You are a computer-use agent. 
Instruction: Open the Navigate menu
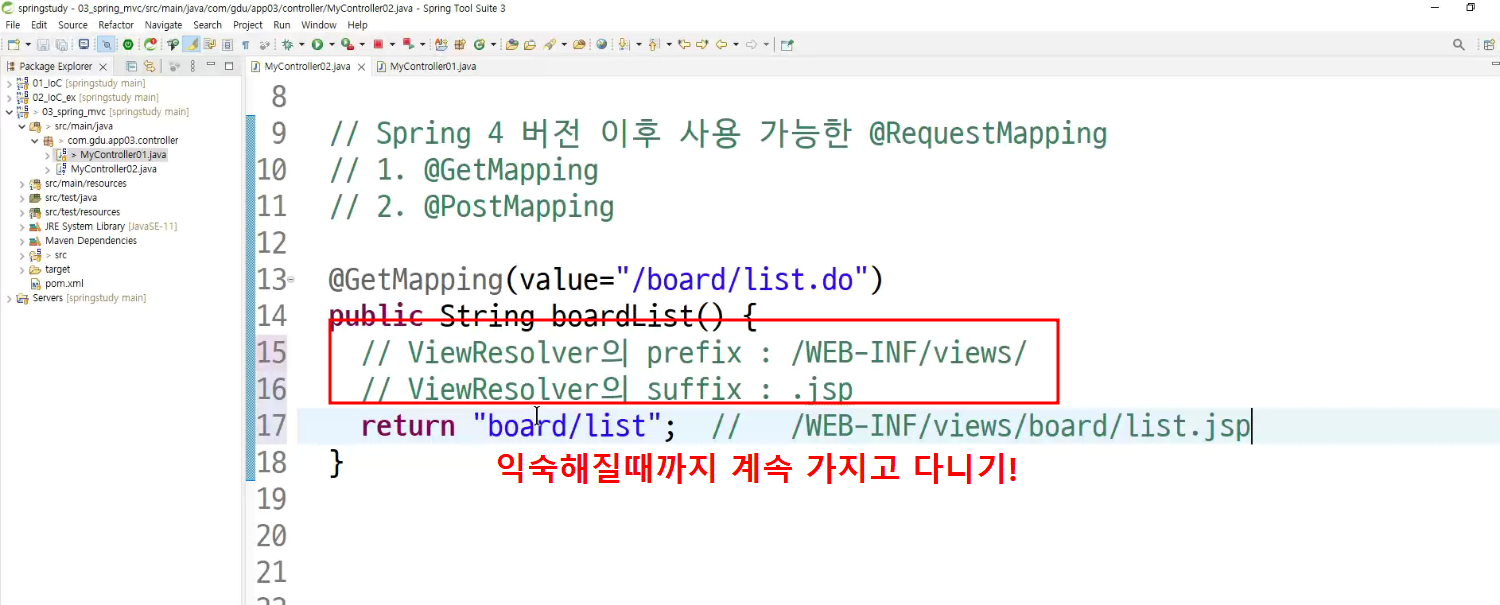coord(164,25)
